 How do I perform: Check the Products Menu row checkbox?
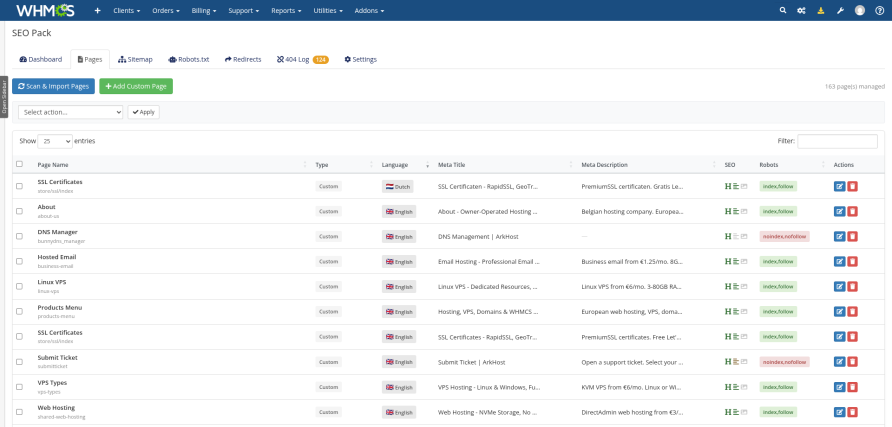(19, 312)
